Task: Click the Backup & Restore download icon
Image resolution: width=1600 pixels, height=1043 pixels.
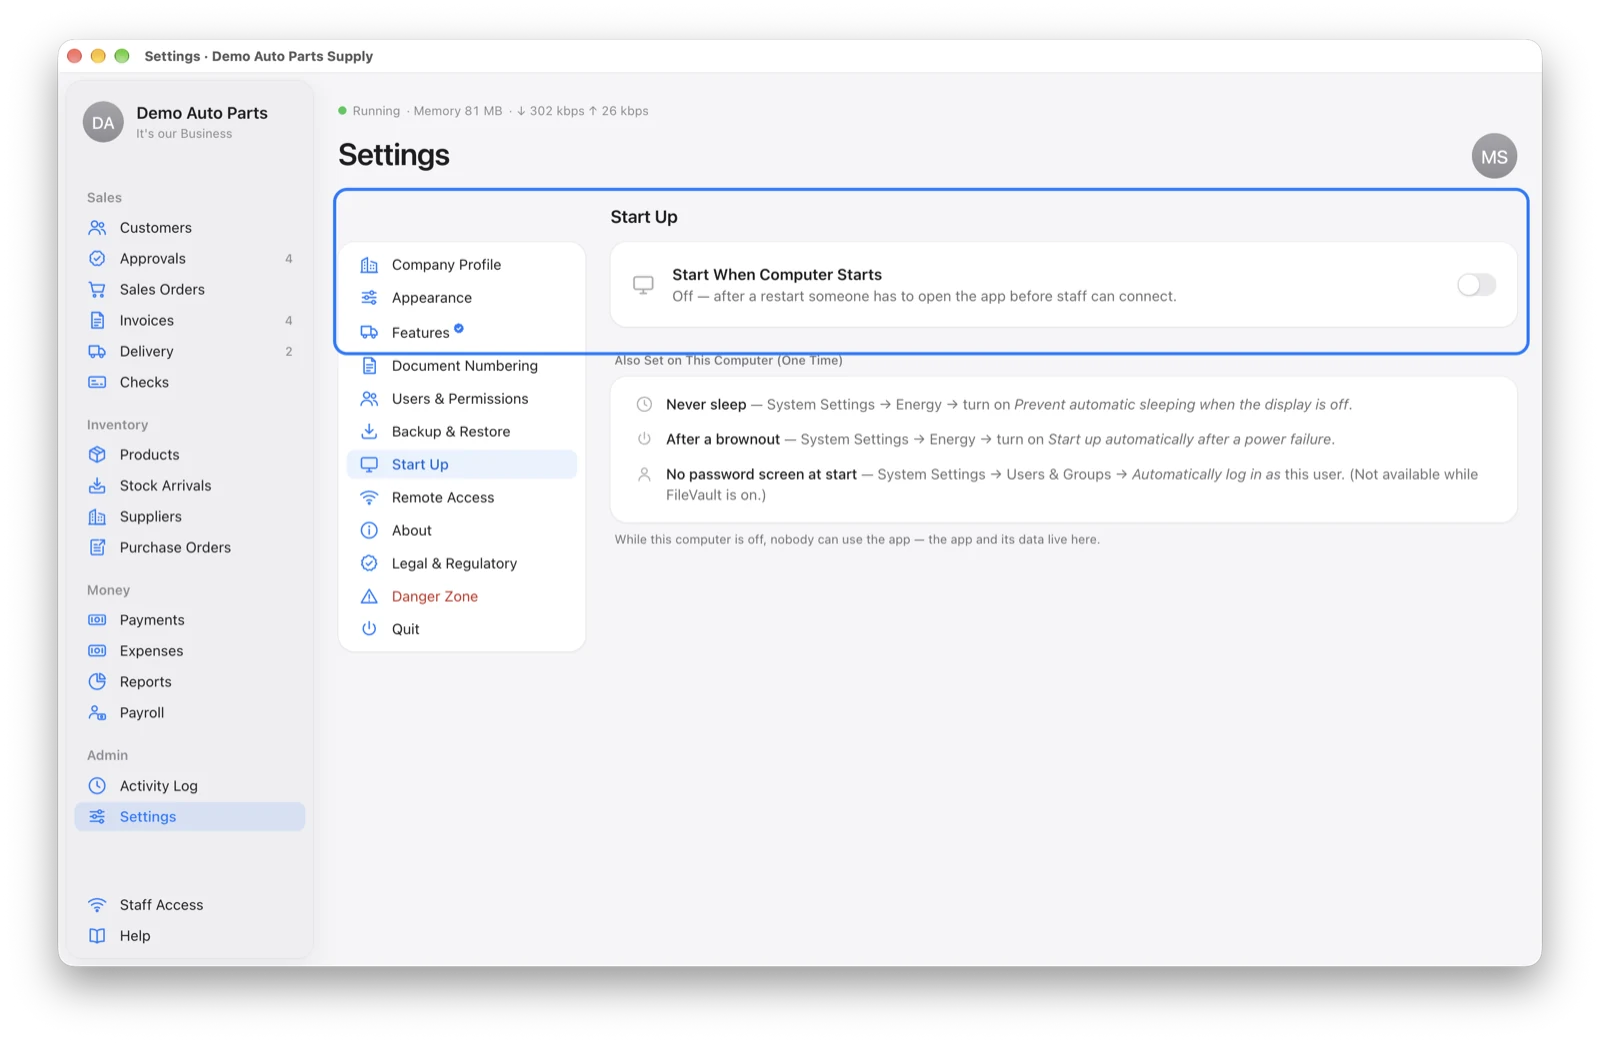Action: pos(369,432)
